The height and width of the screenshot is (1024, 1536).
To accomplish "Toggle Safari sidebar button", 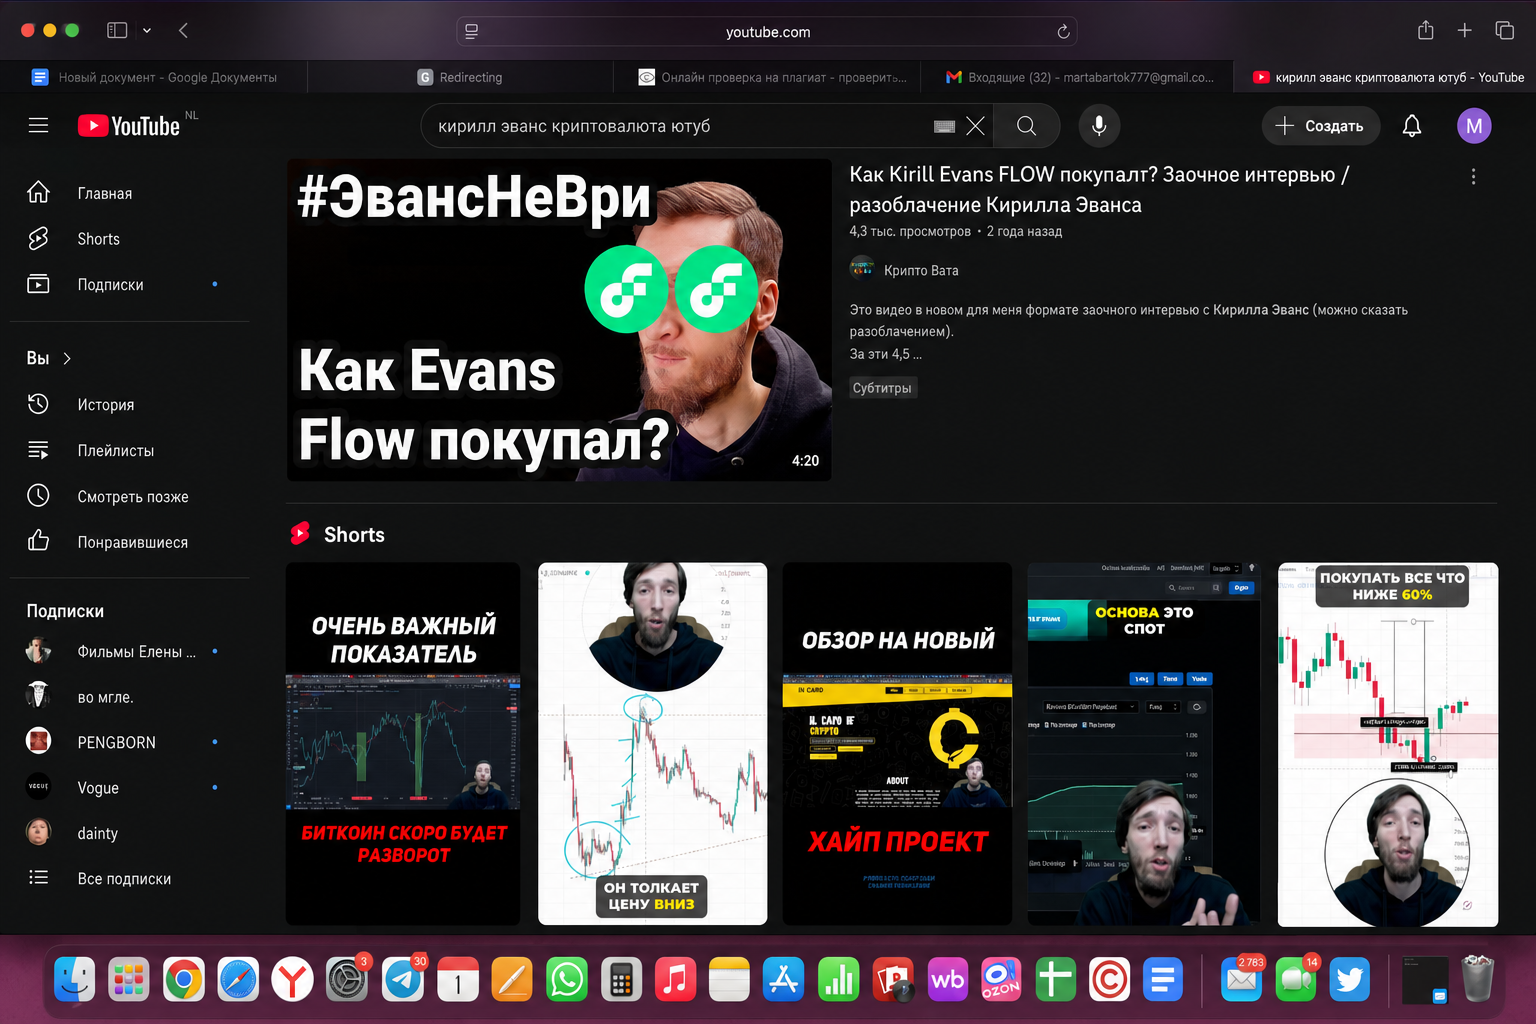I will (117, 31).
